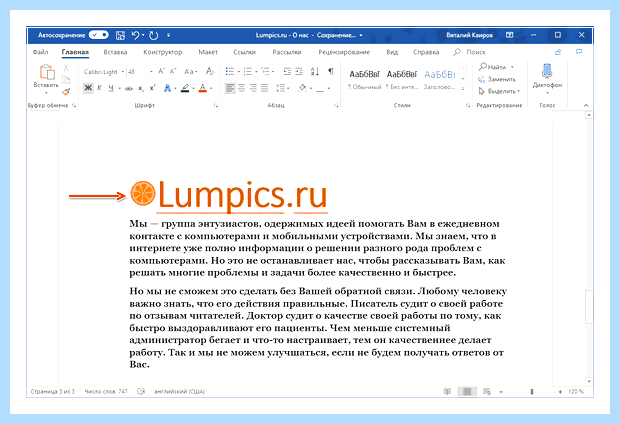Screen dimensions: 620x424
Task: Click Заменить replace button
Action: pos(497,79)
